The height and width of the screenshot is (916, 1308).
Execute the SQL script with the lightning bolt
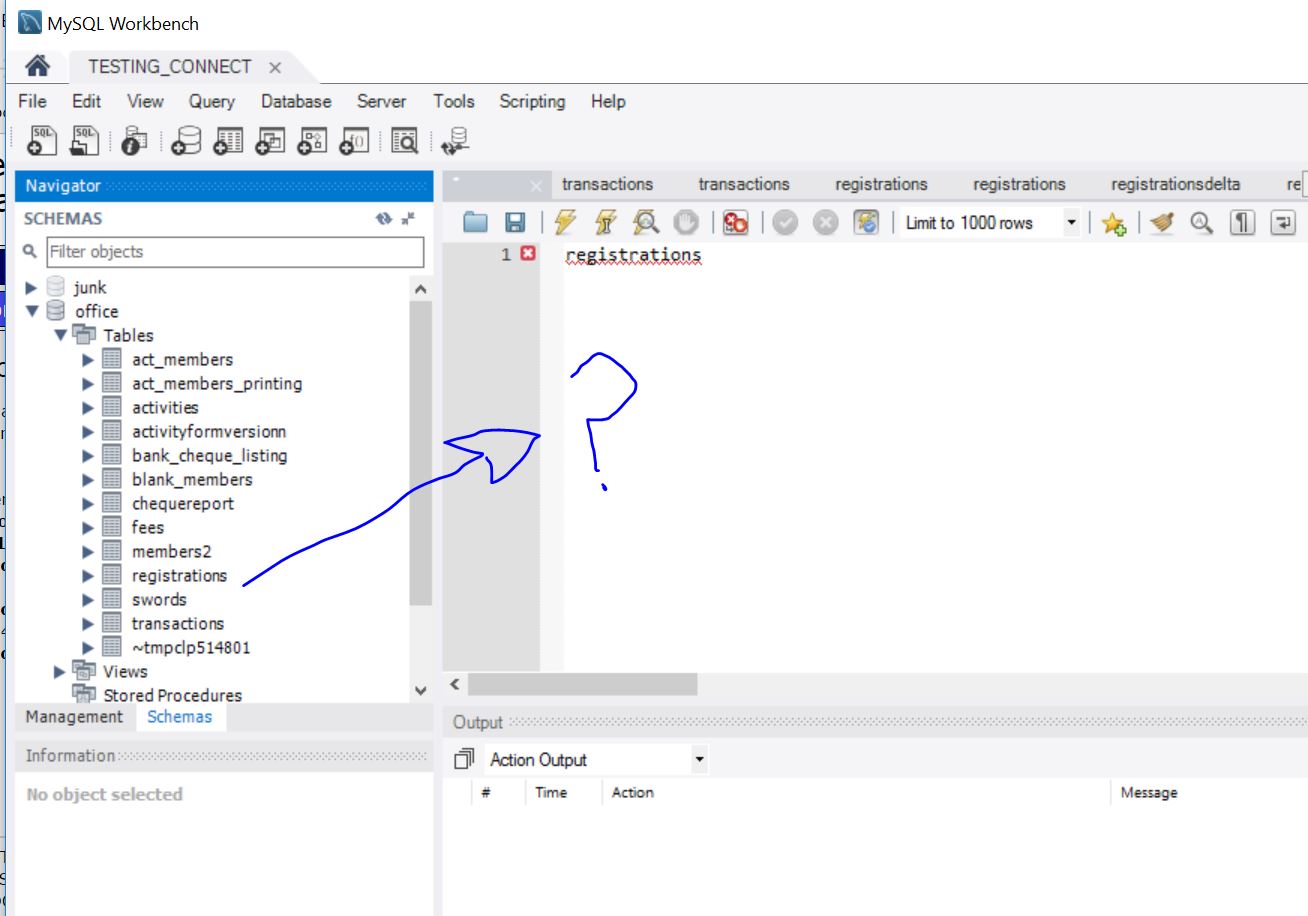pyautogui.click(x=566, y=222)
